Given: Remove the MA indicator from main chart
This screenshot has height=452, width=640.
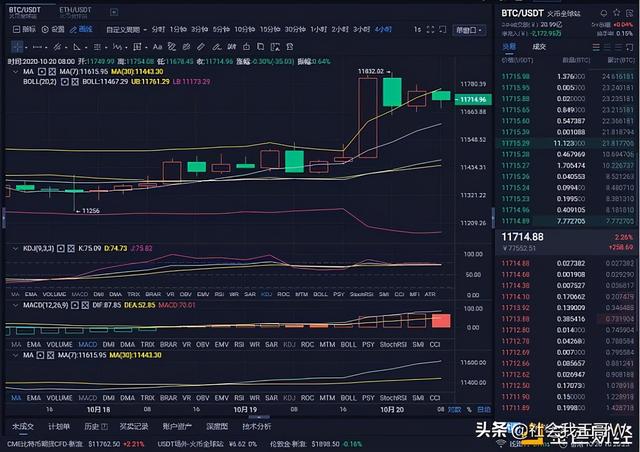Looking at the screenshot, I should pos(52,72).
